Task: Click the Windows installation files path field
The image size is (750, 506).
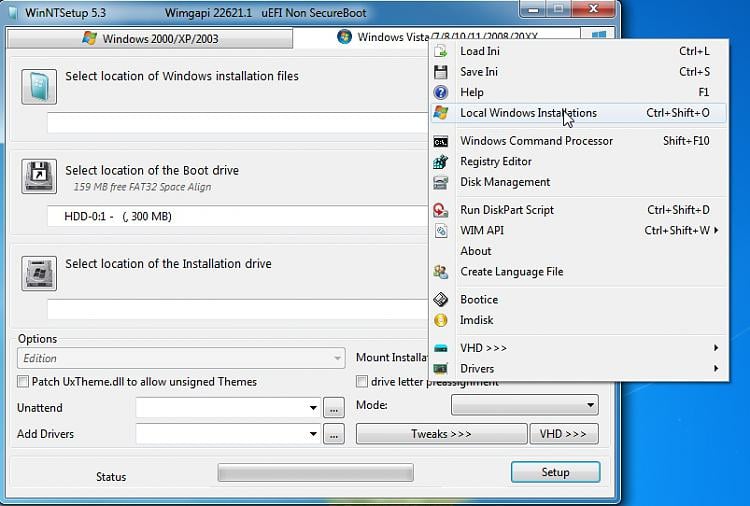Action: click(238, 122)
